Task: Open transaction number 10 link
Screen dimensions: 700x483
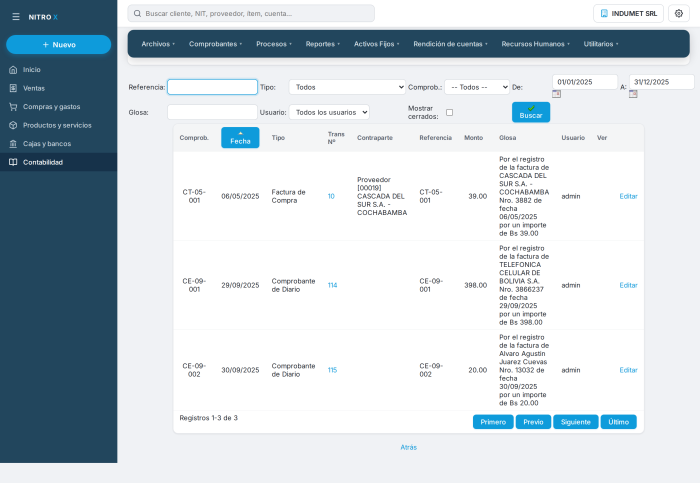Action: [x=331, y=196]
